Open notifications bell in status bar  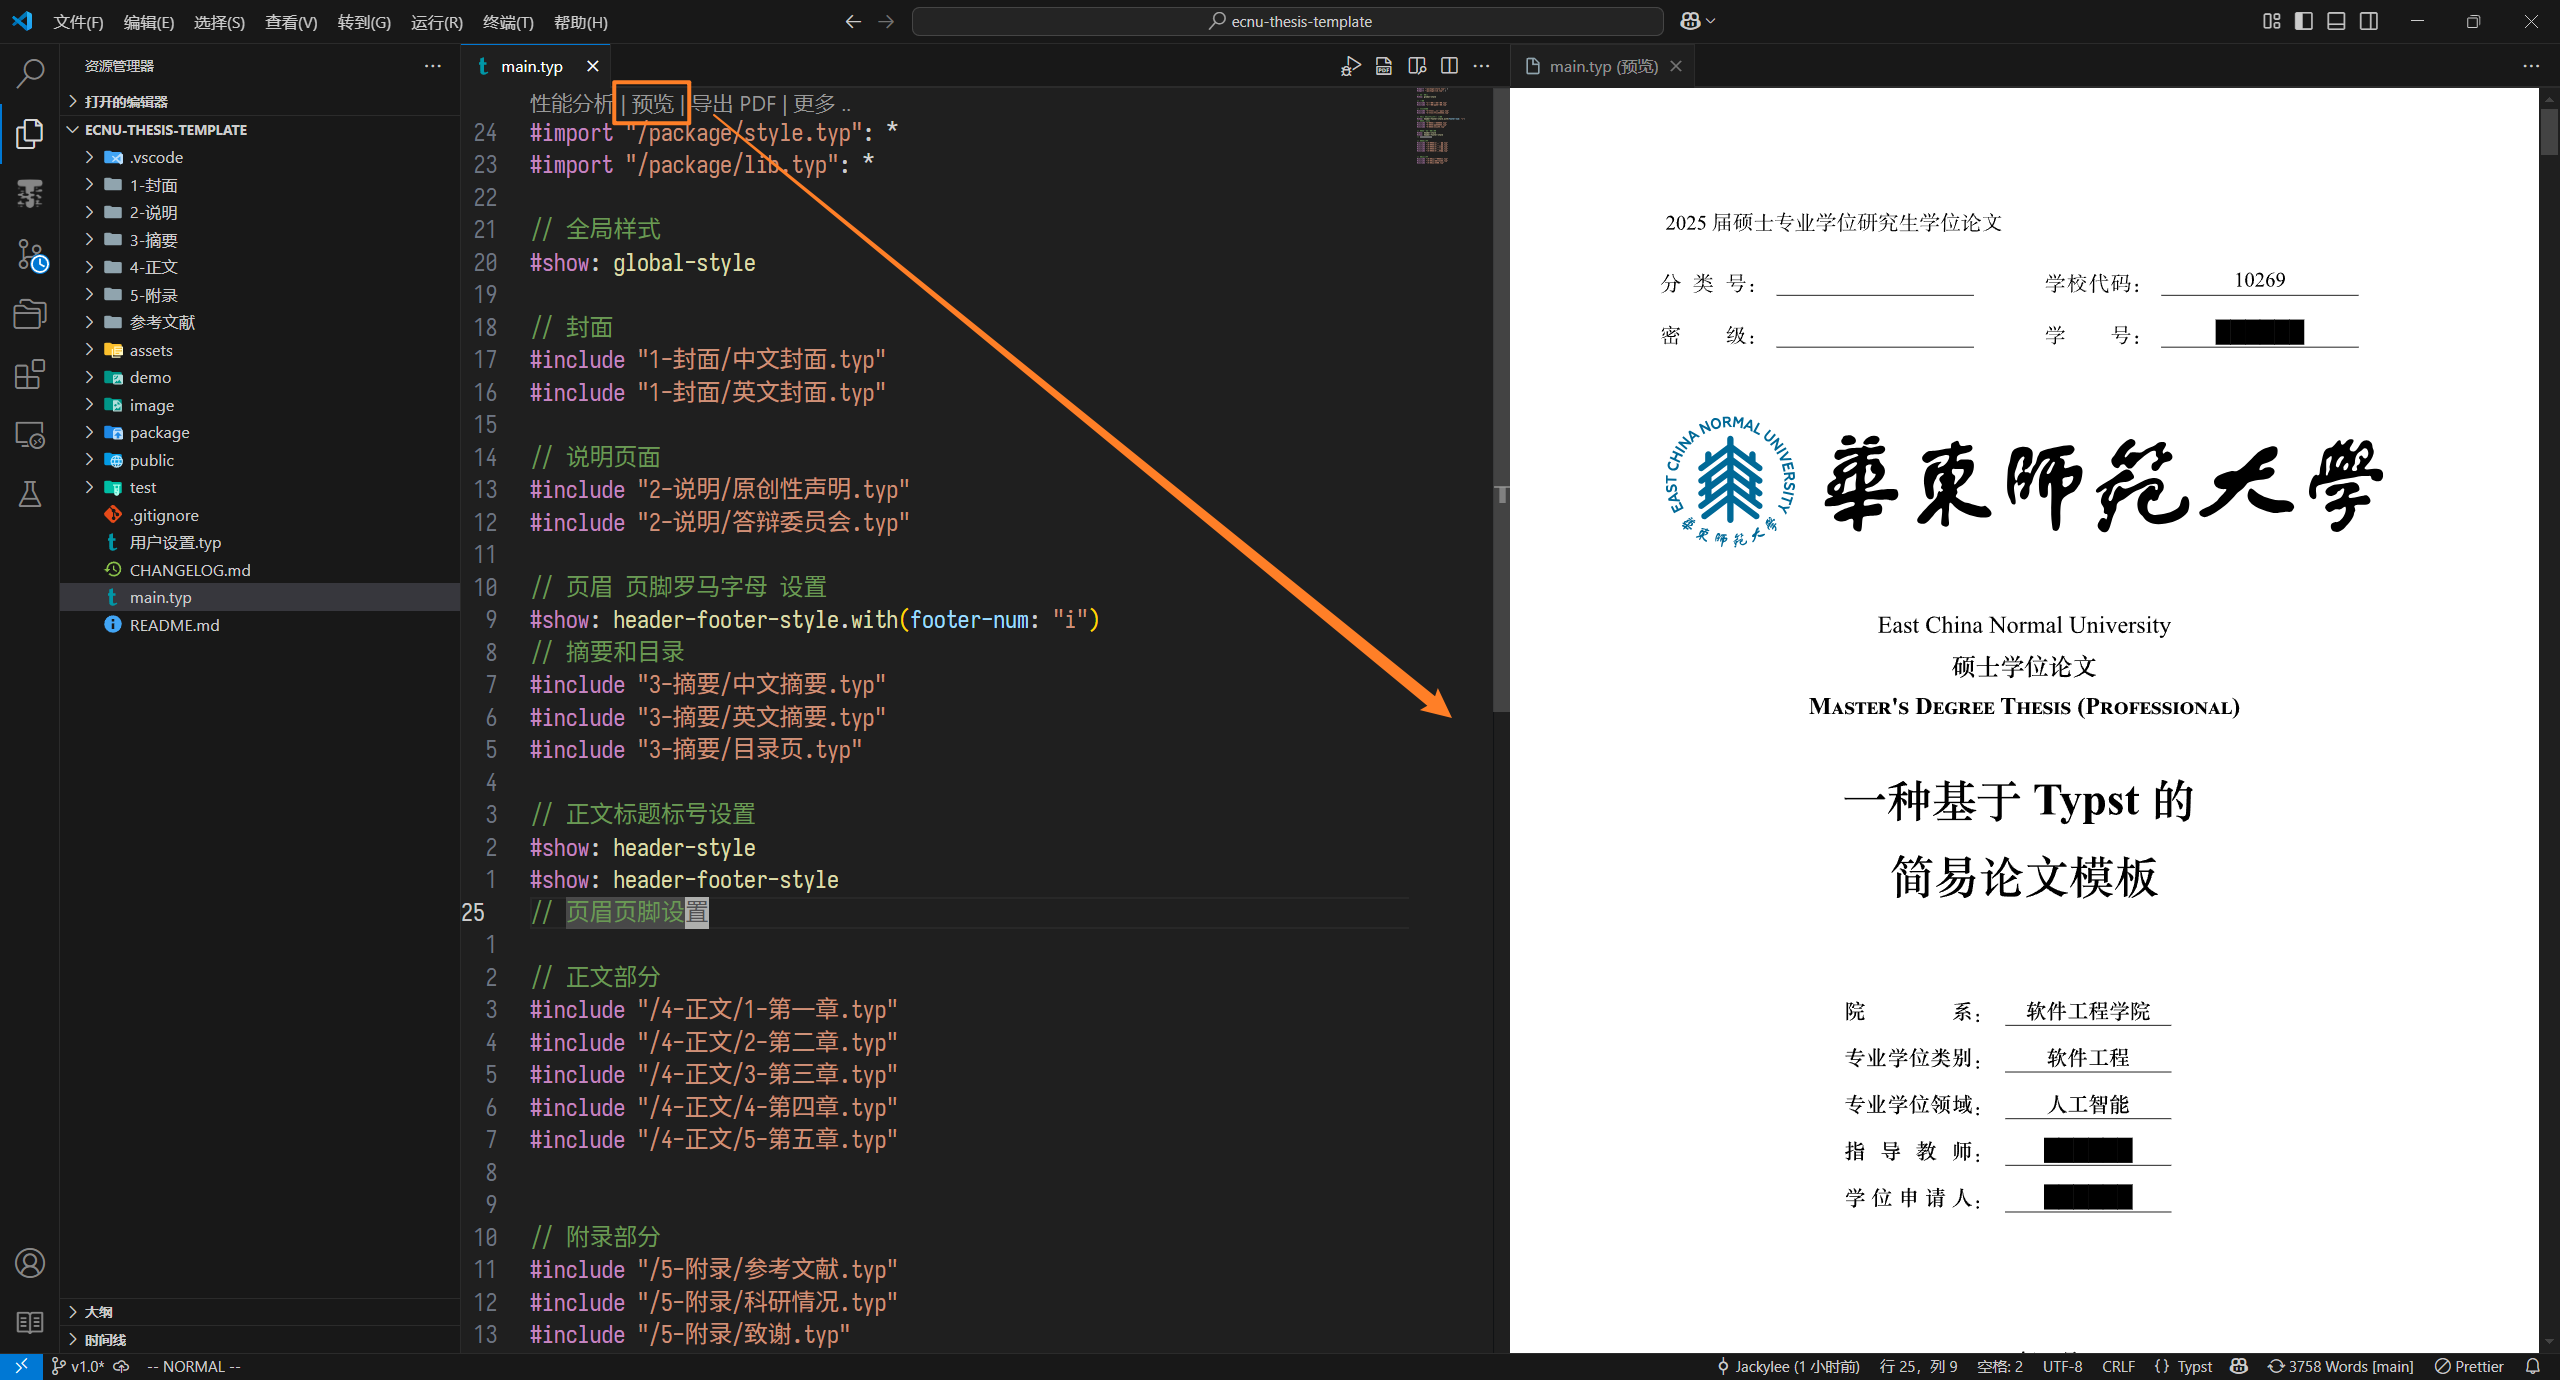(x=2533, y=1366)
